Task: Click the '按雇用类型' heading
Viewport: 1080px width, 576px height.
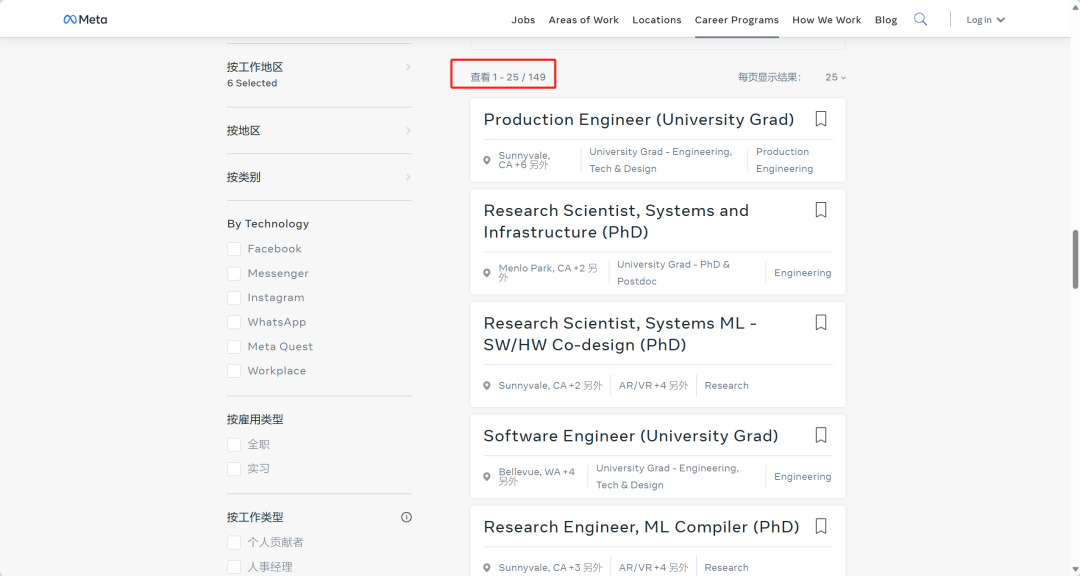Action: 255,419
